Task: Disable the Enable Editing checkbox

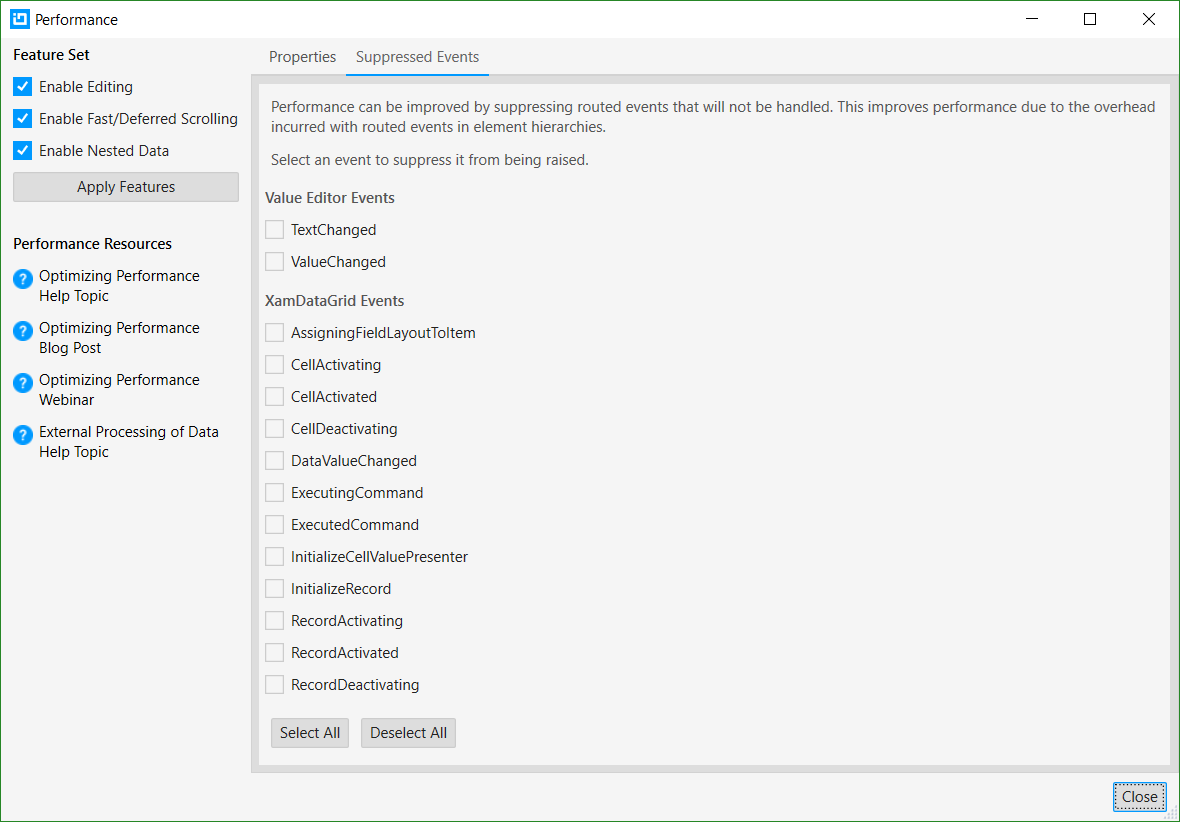Action: tap(21, 86)
